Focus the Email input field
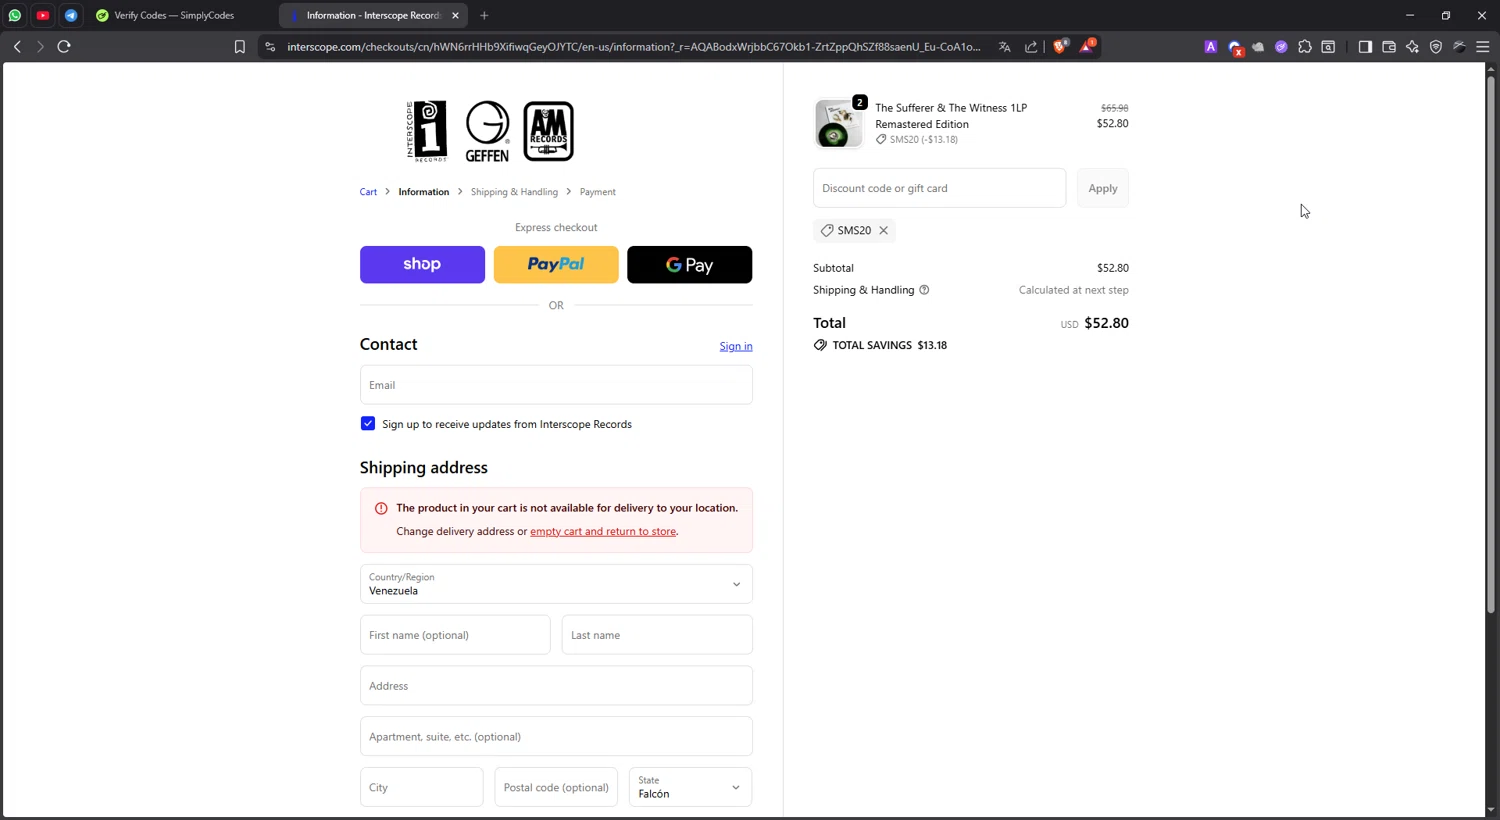This screenshot has width=1500, height=820. point(556,385)
